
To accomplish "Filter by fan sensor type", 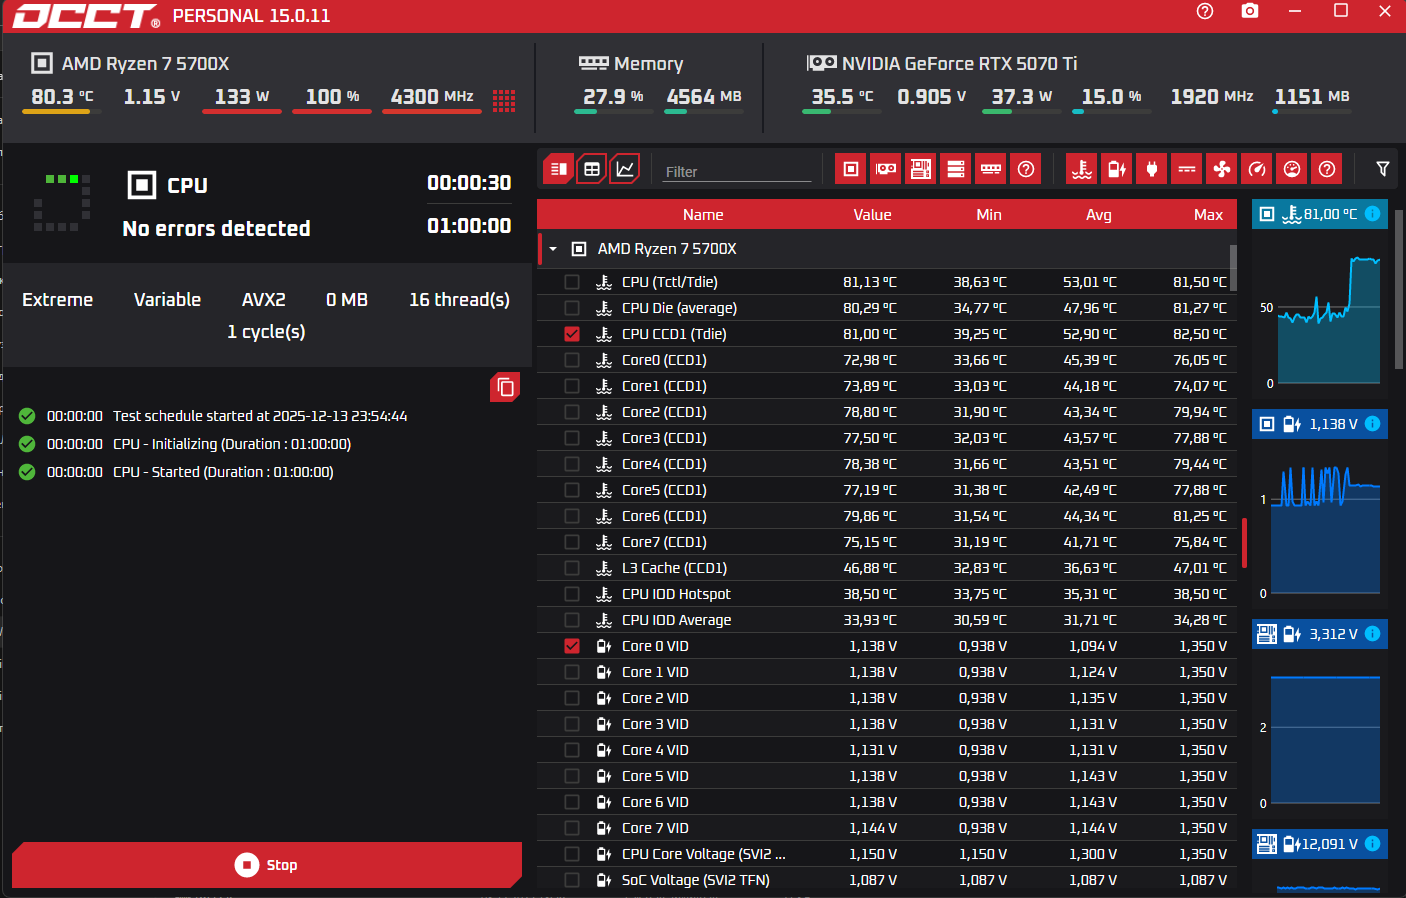I will coord(1222,169).
